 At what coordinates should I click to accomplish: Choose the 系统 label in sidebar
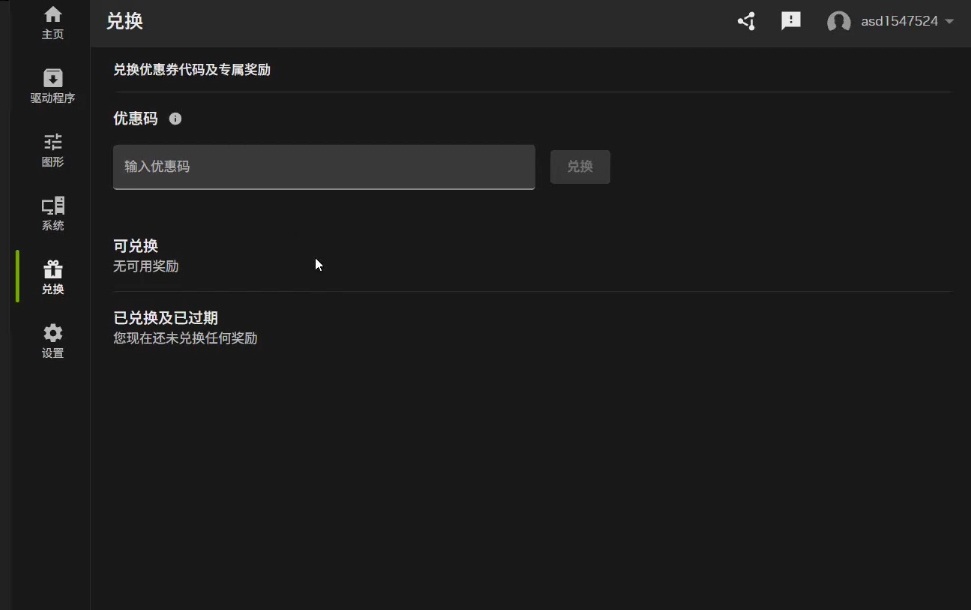point(53,226)
